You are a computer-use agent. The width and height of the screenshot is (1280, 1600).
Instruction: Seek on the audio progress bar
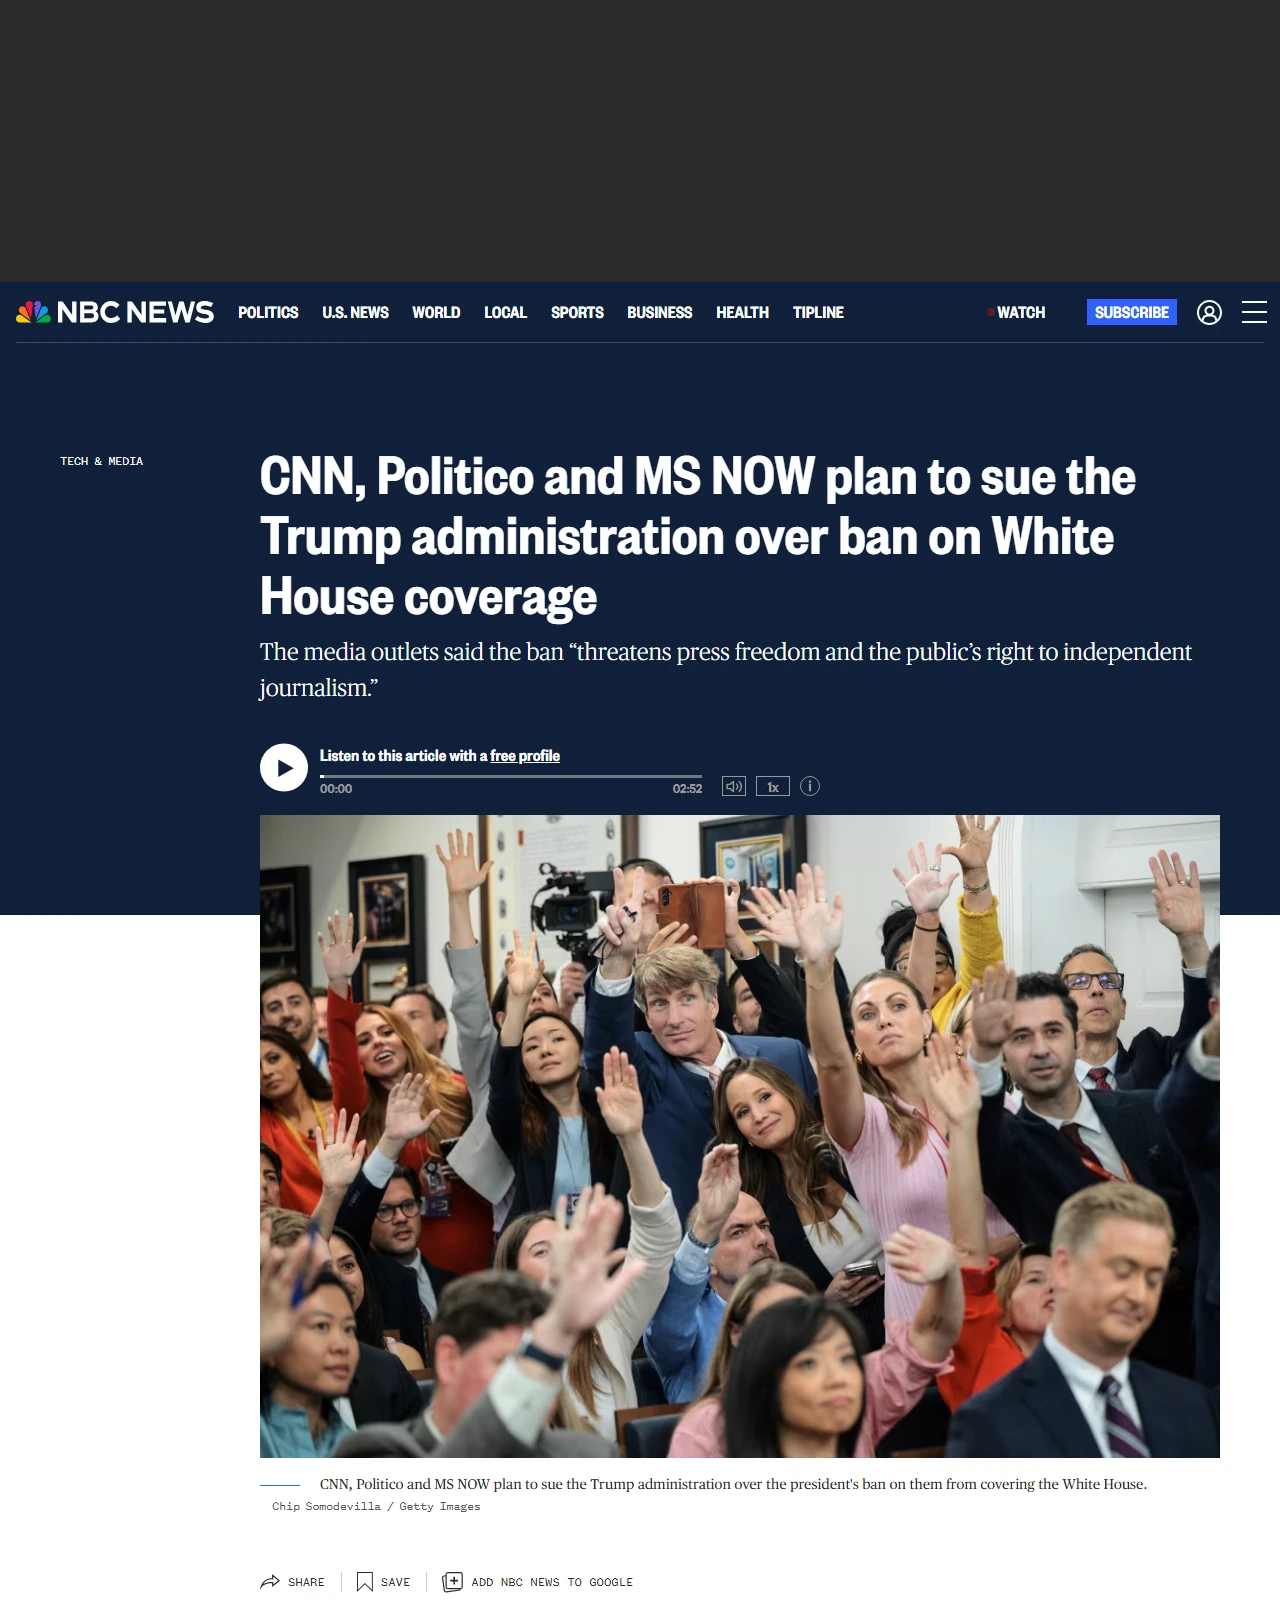click(511, 776)
